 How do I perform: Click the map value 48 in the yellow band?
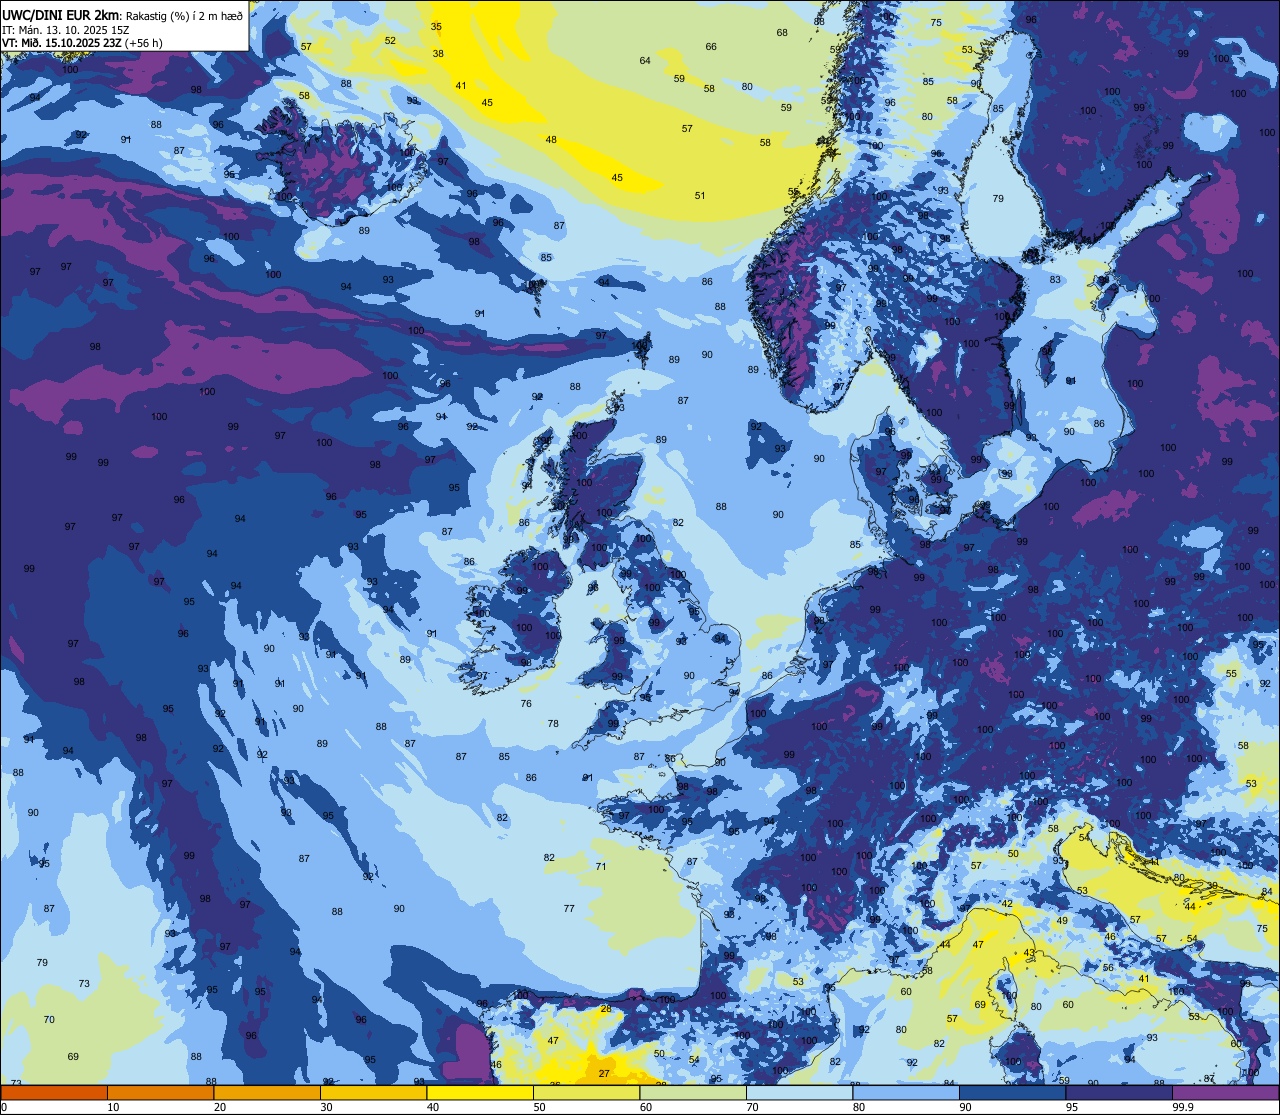pyautogui.click(x=551, y=140)
